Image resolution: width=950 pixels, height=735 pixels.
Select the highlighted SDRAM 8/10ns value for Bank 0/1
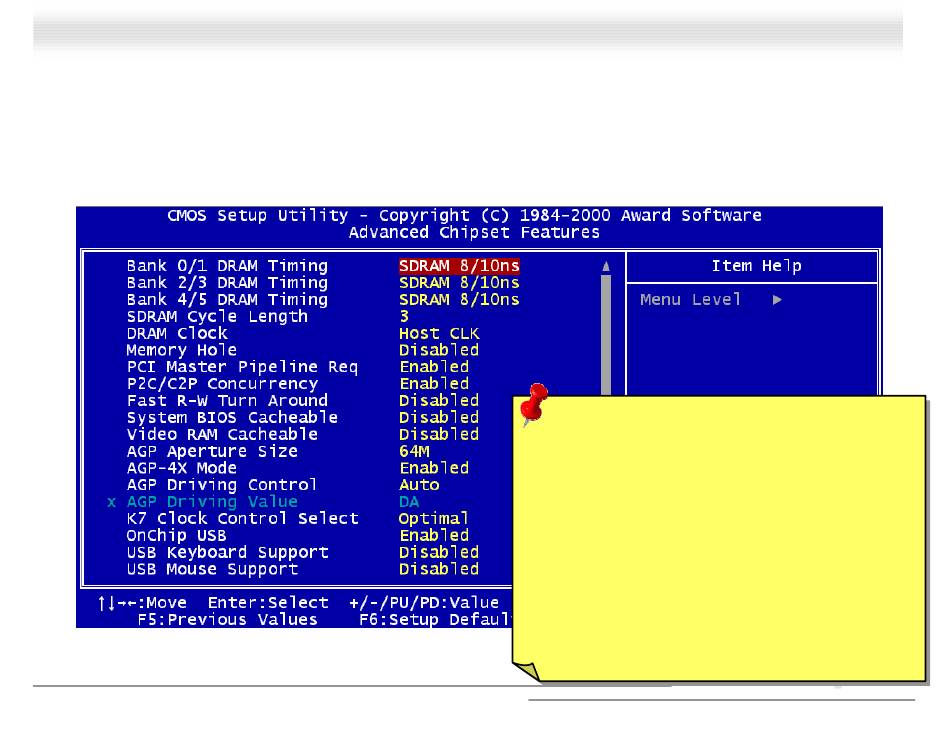(459, 266)
